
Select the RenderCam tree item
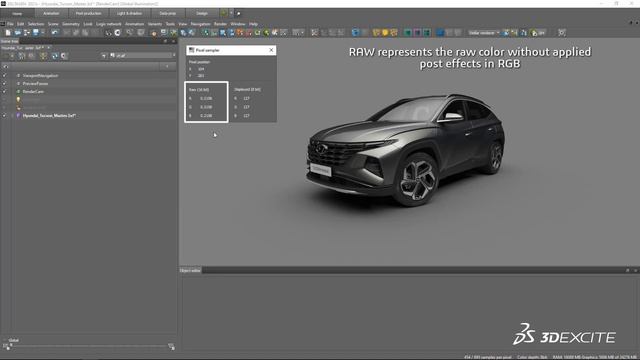[33, 91]
